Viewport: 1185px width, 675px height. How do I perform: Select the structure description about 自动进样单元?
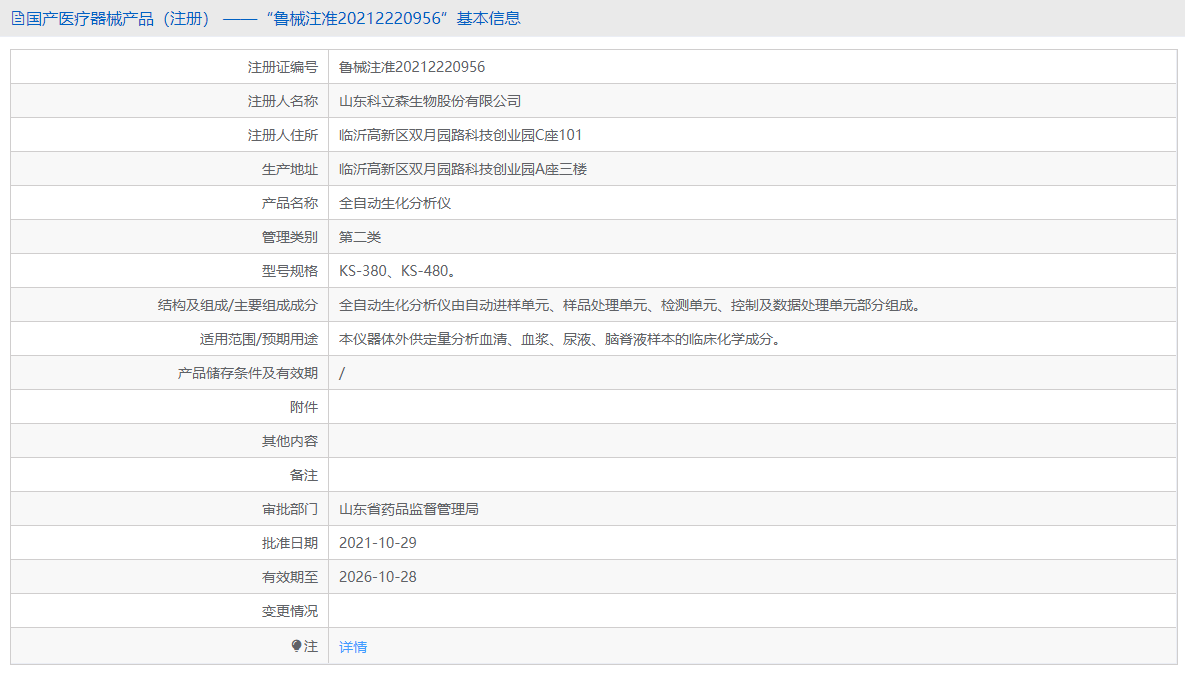[630, 305]
